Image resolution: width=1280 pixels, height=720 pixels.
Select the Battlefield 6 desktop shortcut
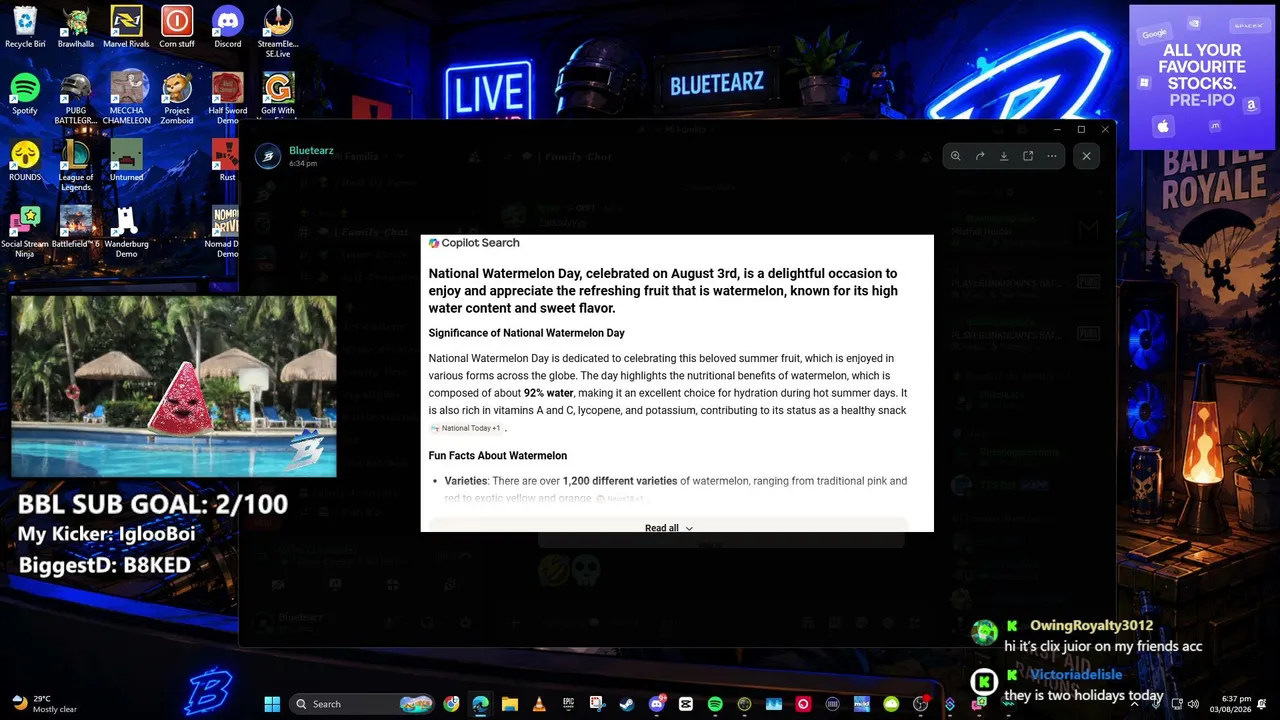click(76, 228)
